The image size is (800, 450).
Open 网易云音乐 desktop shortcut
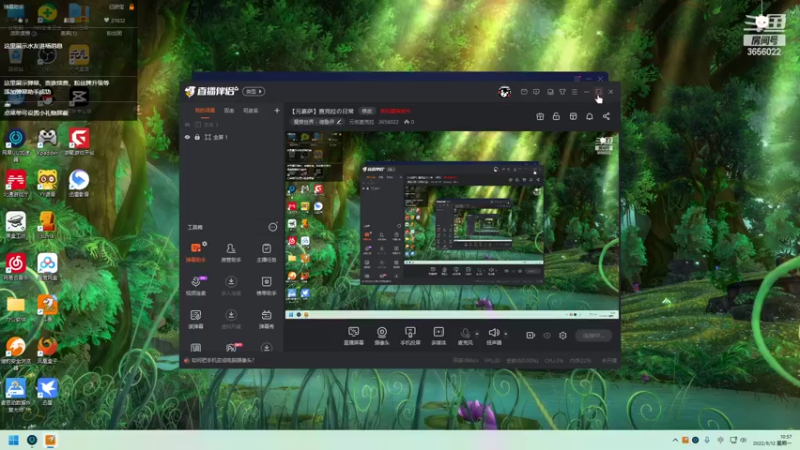point(16,268)
